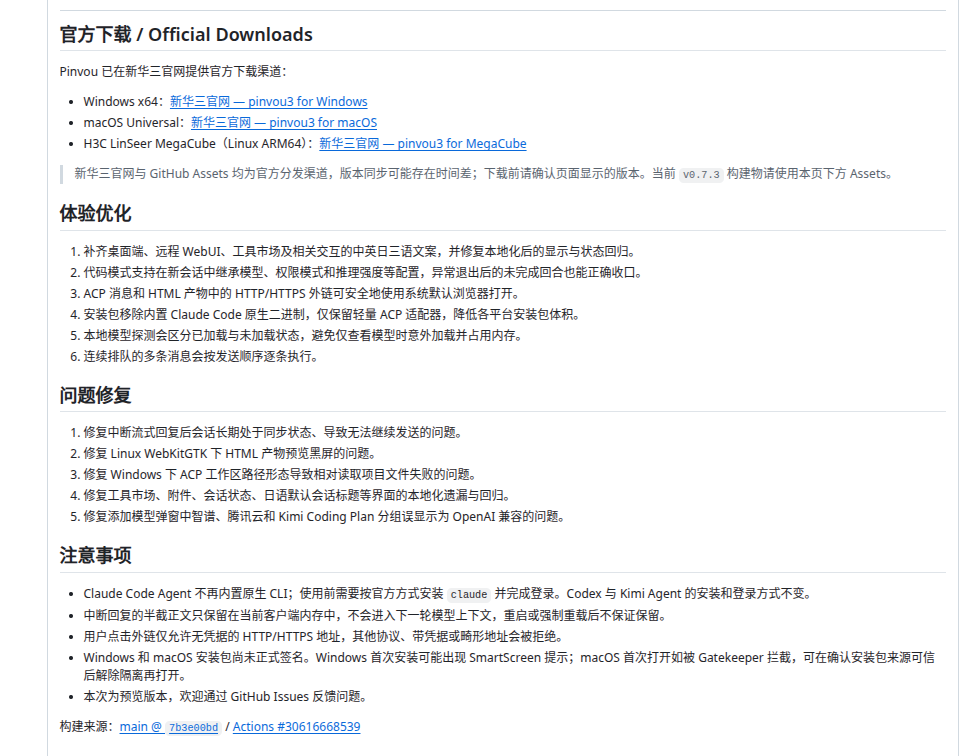
Task: Click the inline 'claude' code snippet
Action: click(469, 594)
